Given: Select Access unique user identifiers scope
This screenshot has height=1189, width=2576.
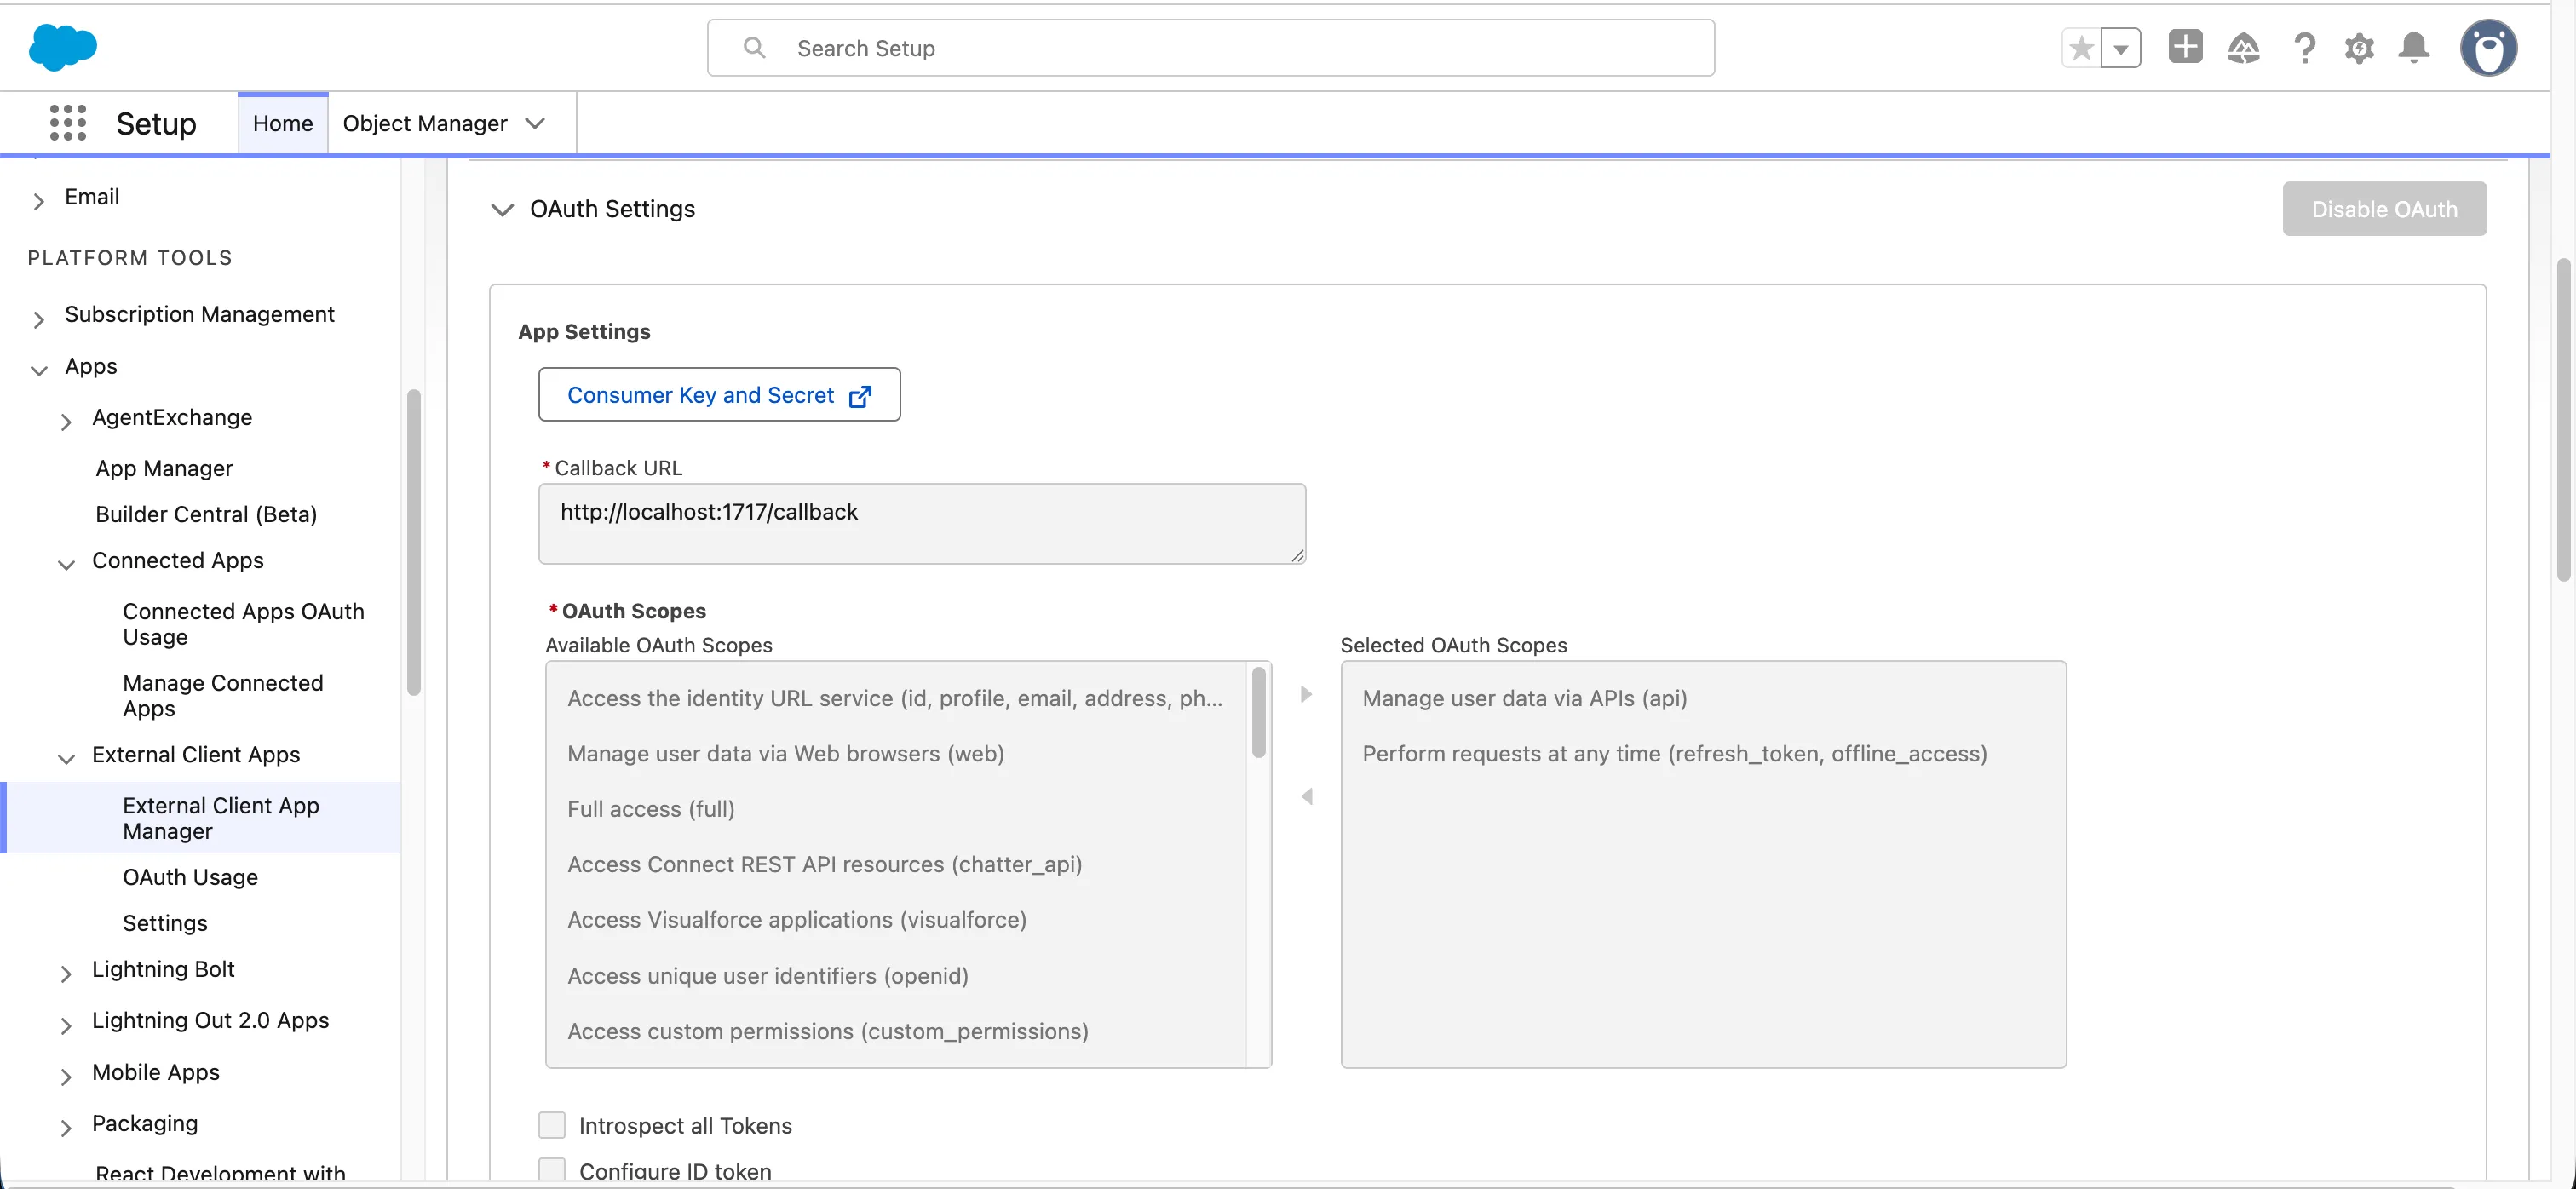Looking at the screenshot, I should pyautogui.click(x=895, y=975).
